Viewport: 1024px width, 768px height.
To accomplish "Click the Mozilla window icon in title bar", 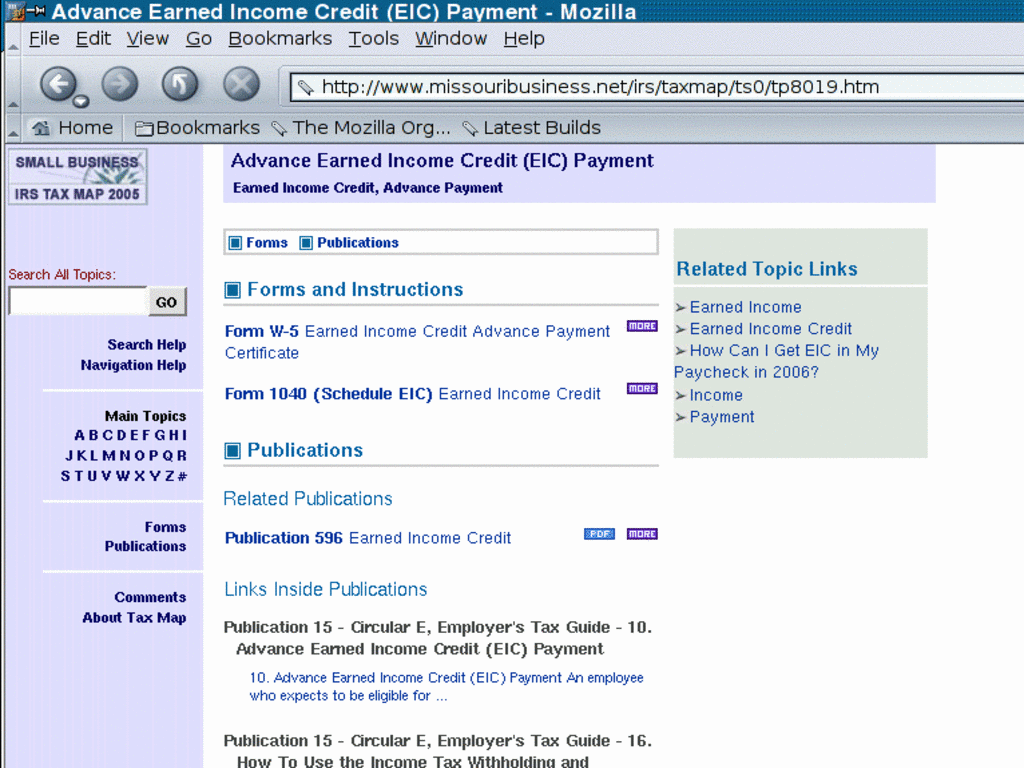I will coord(16,11).
